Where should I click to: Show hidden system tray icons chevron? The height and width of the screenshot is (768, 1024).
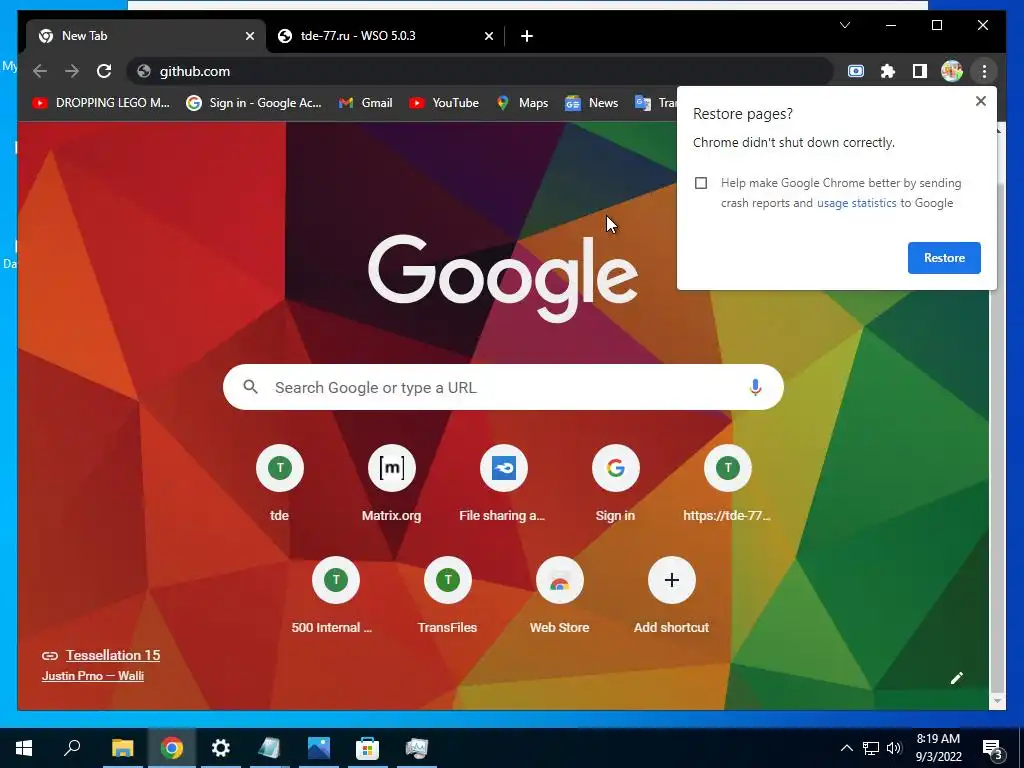point(846,748)
